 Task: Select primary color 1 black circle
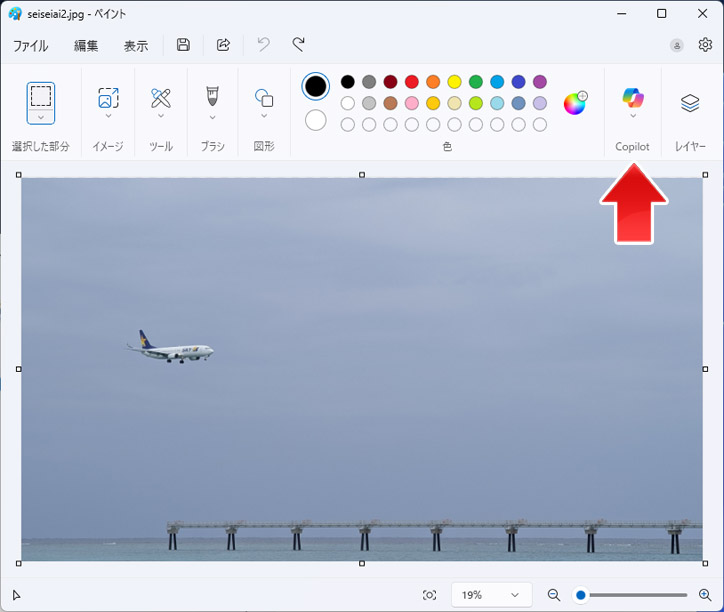click(315, 86)
